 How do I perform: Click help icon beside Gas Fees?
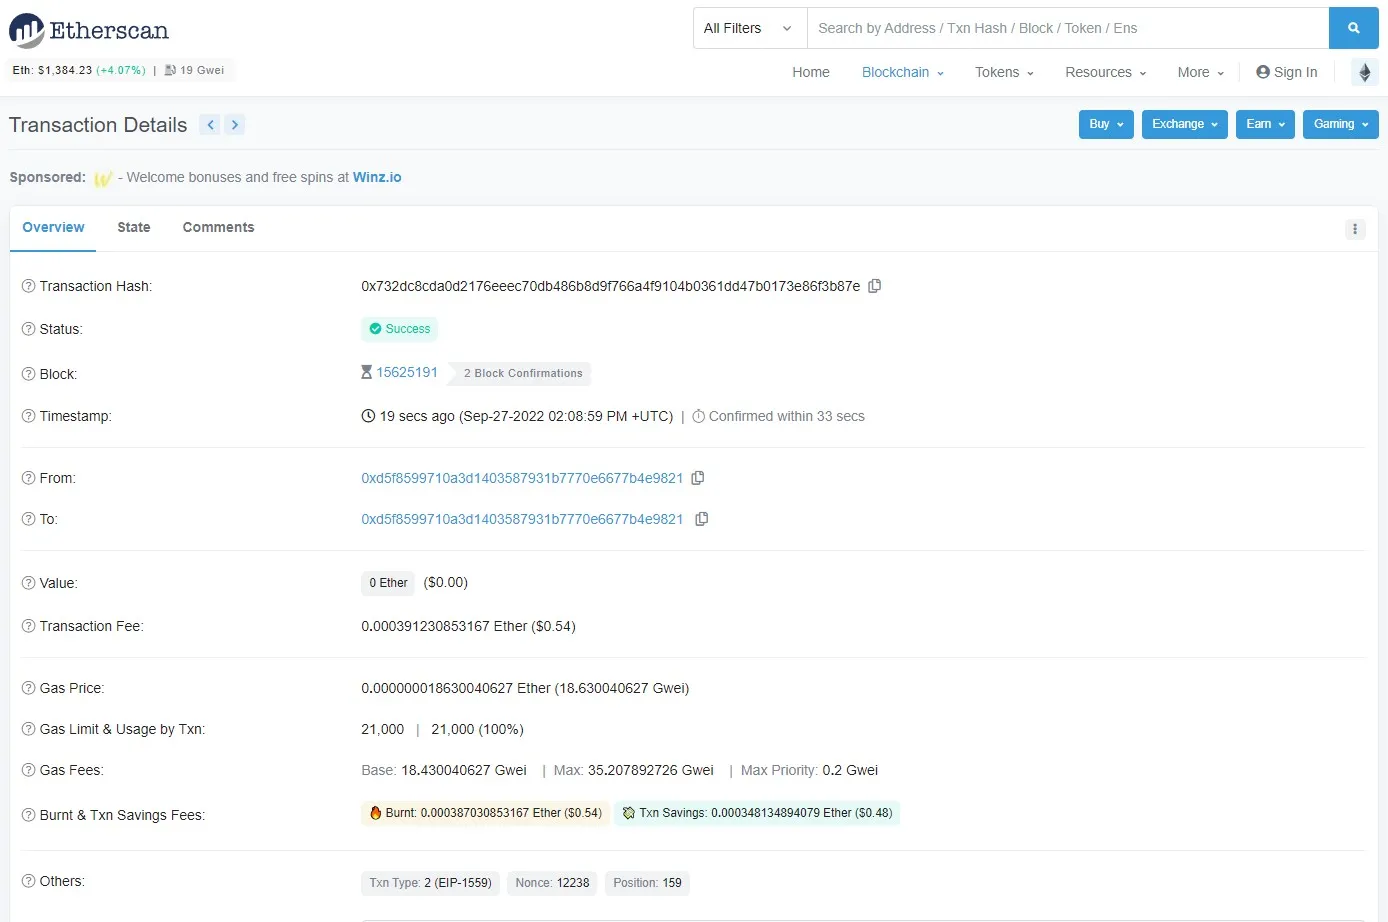click(28, 770)
